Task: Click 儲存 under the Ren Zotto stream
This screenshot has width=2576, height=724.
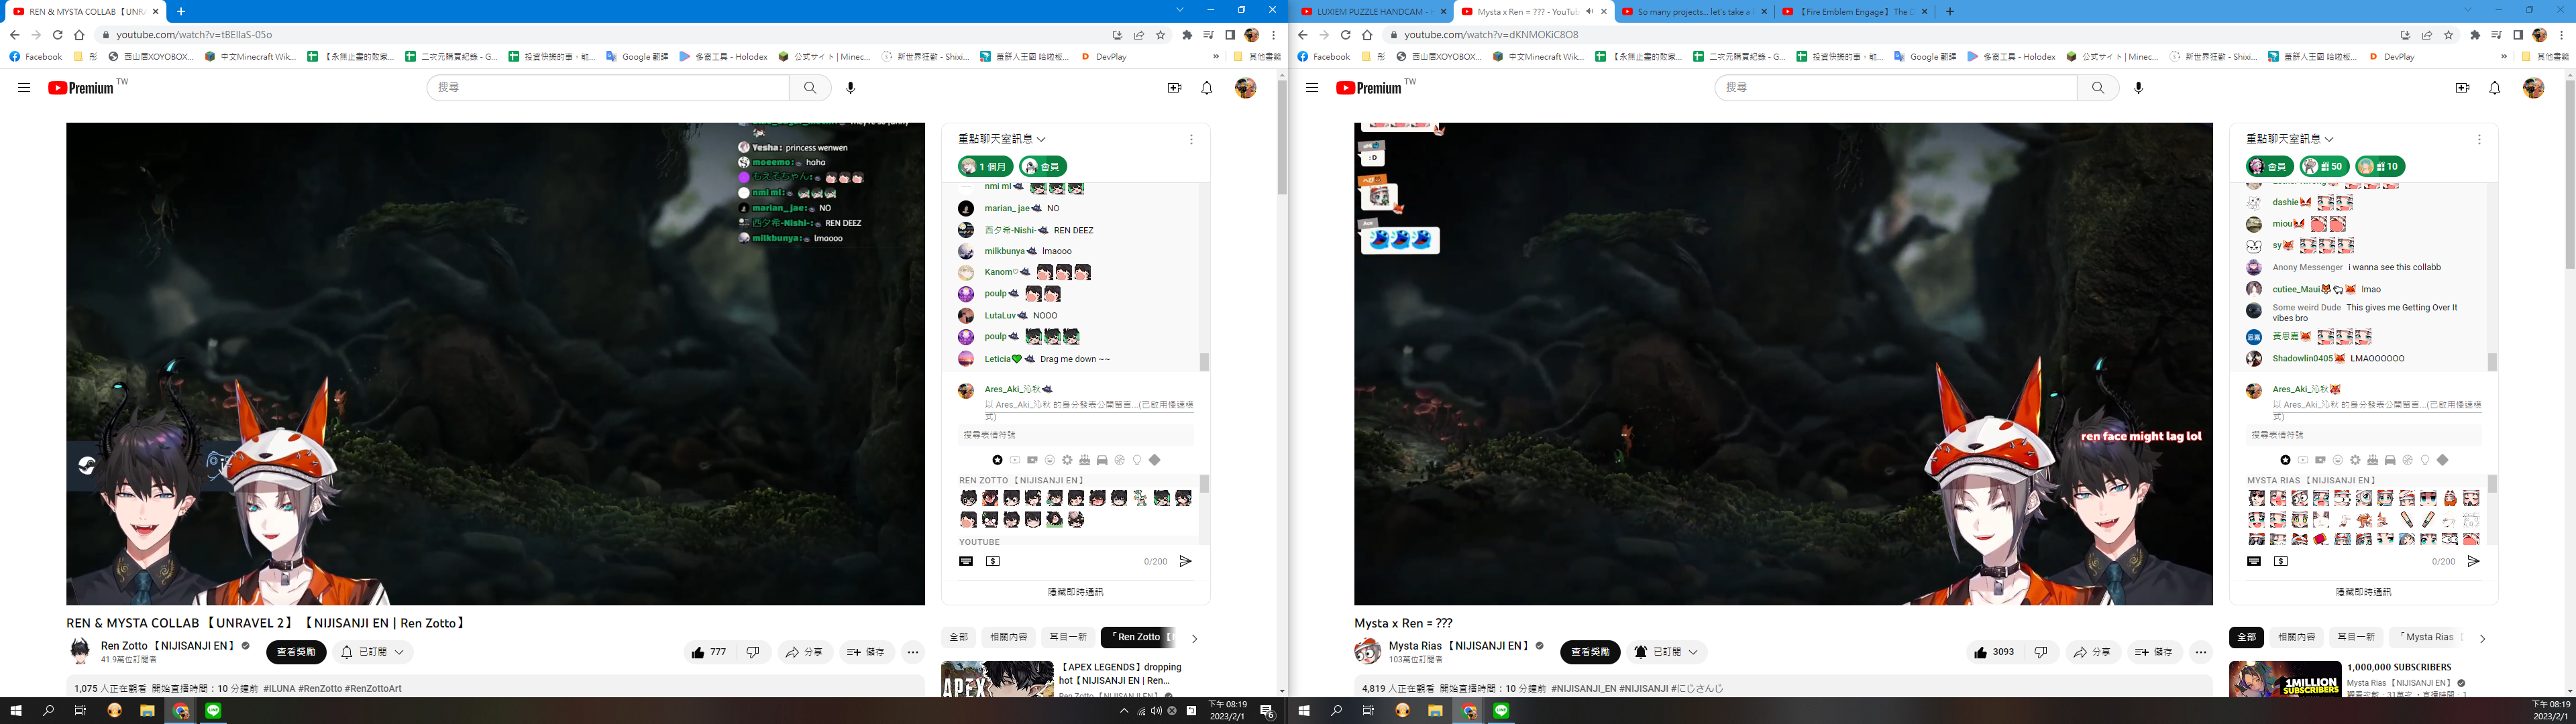Action: click(866, 652)
